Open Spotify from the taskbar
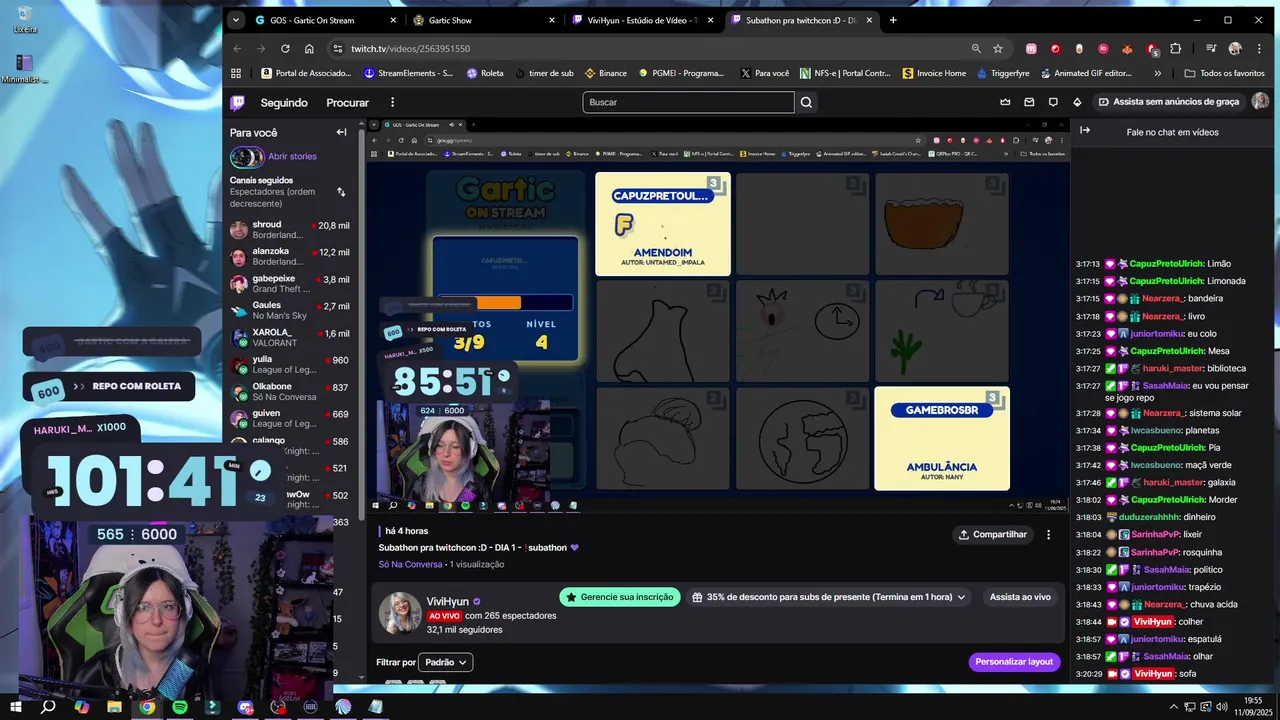 (180, 707)
